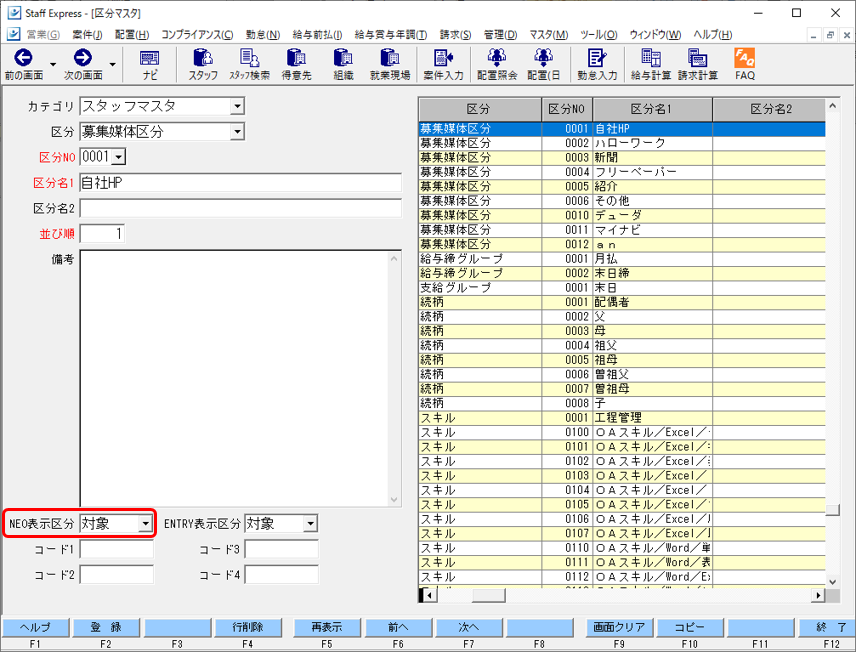Select the マイナビ row

622,230
